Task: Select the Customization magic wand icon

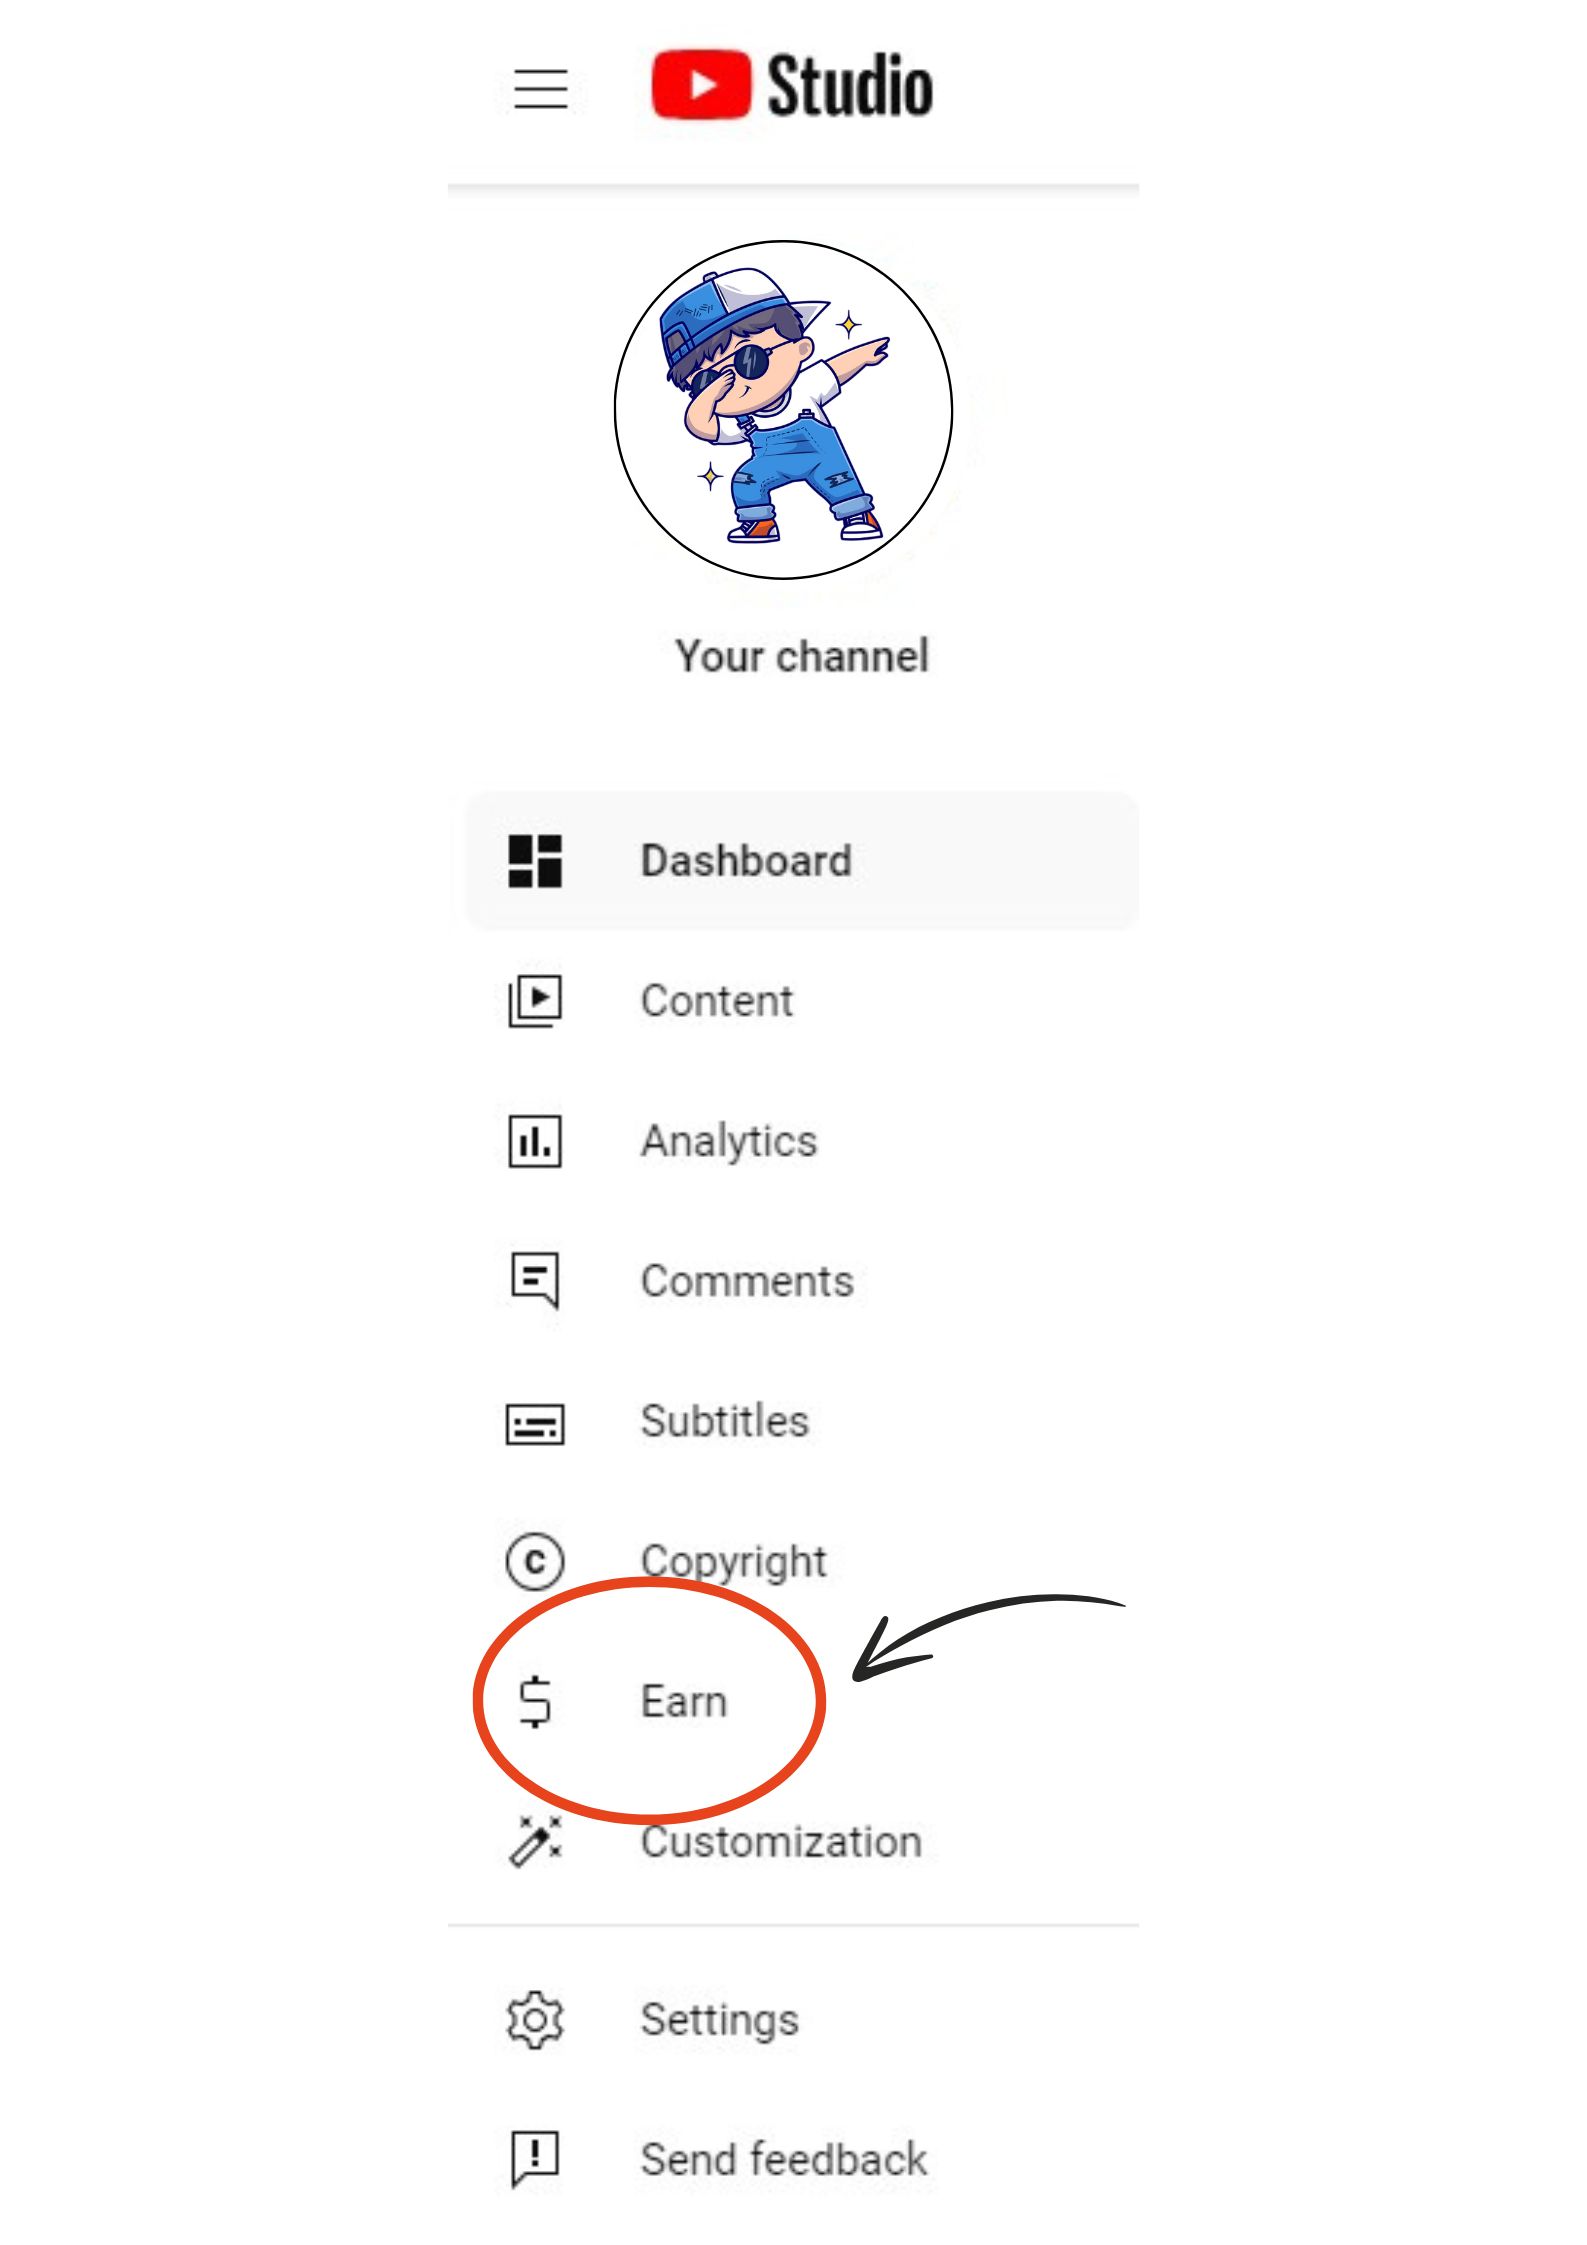Action: (534, 1841)
